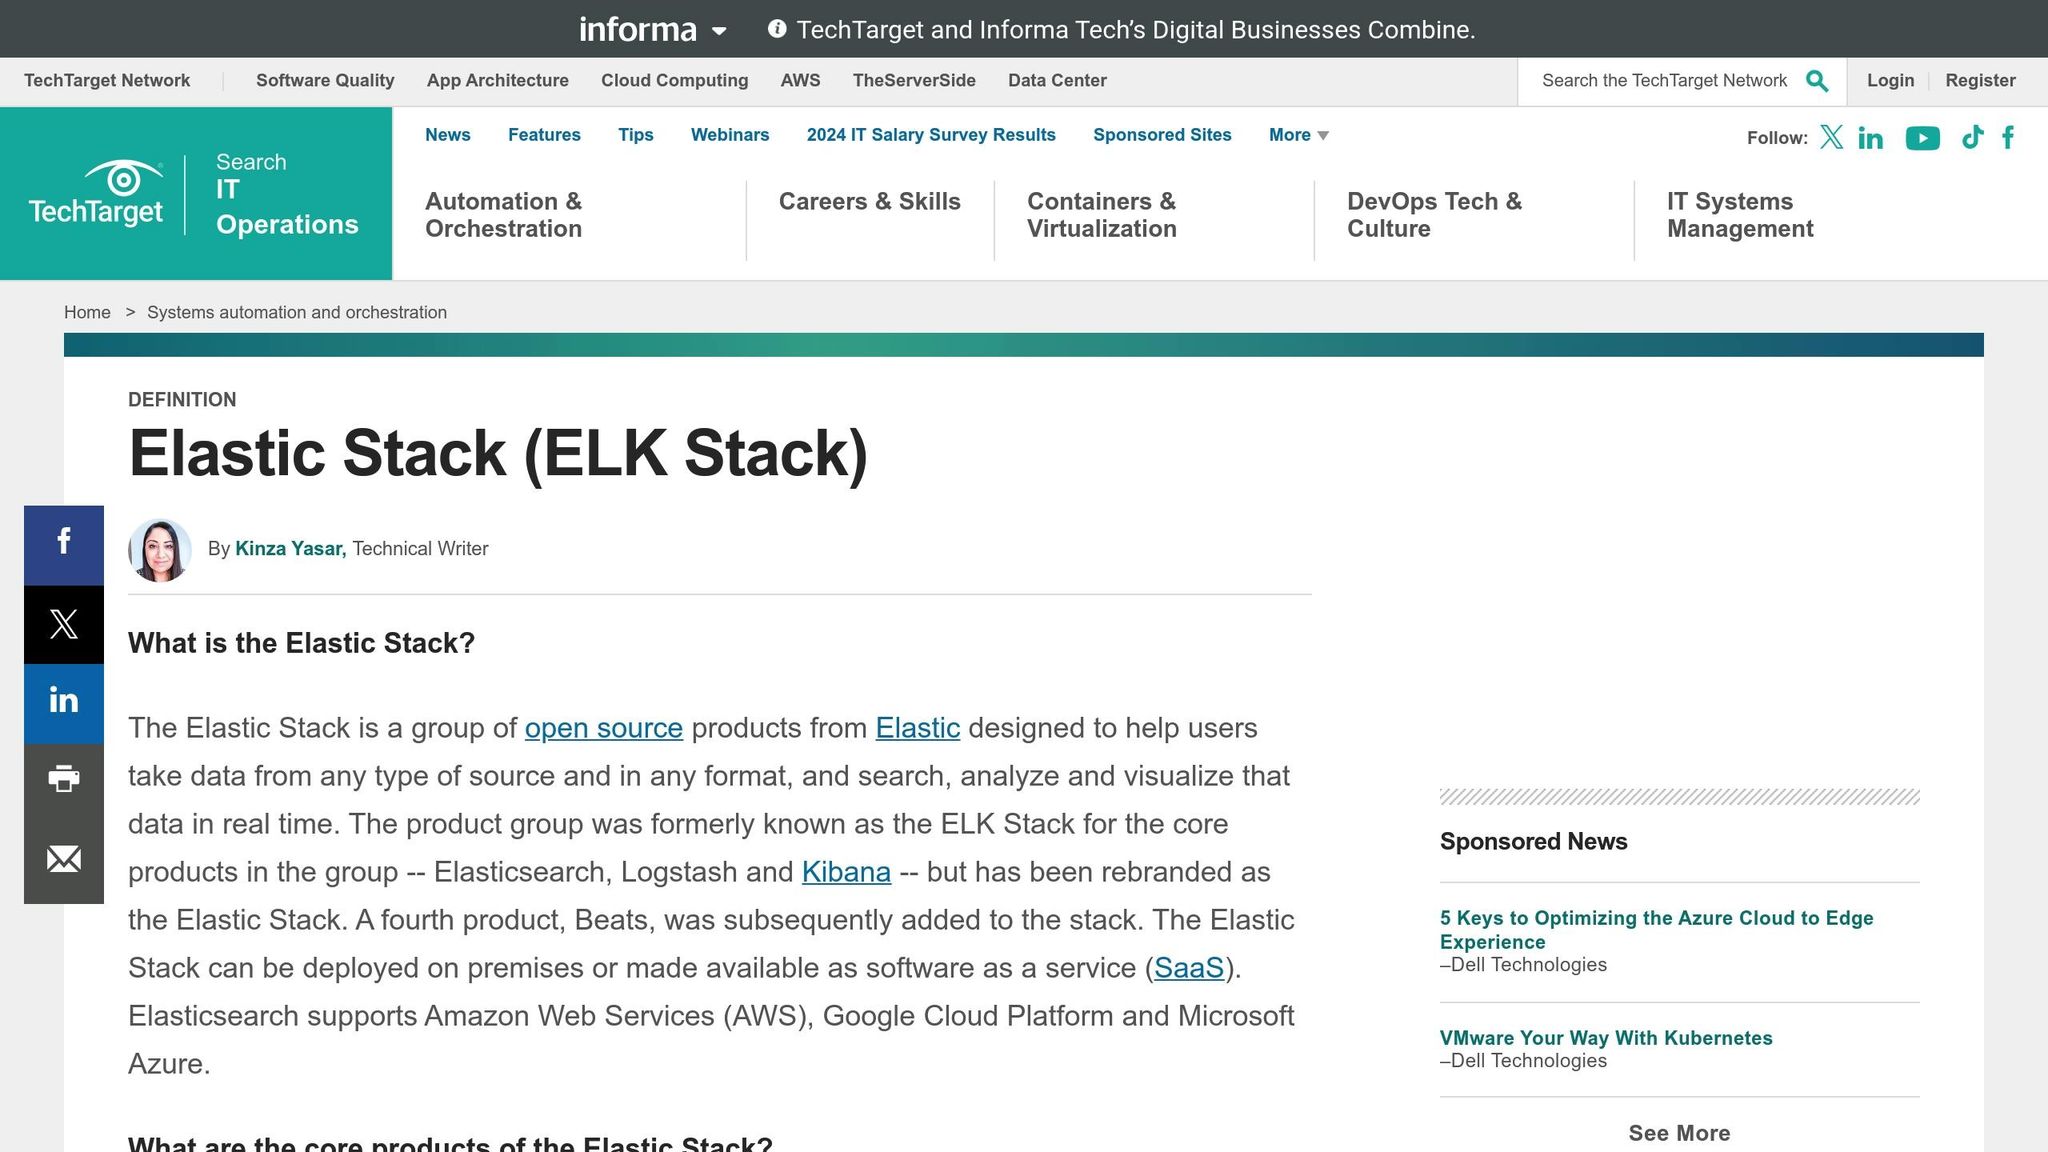Share the article on Facebook
Image resolution: width=2048 pixels, height=1152 pixels.
coord(63,543)
